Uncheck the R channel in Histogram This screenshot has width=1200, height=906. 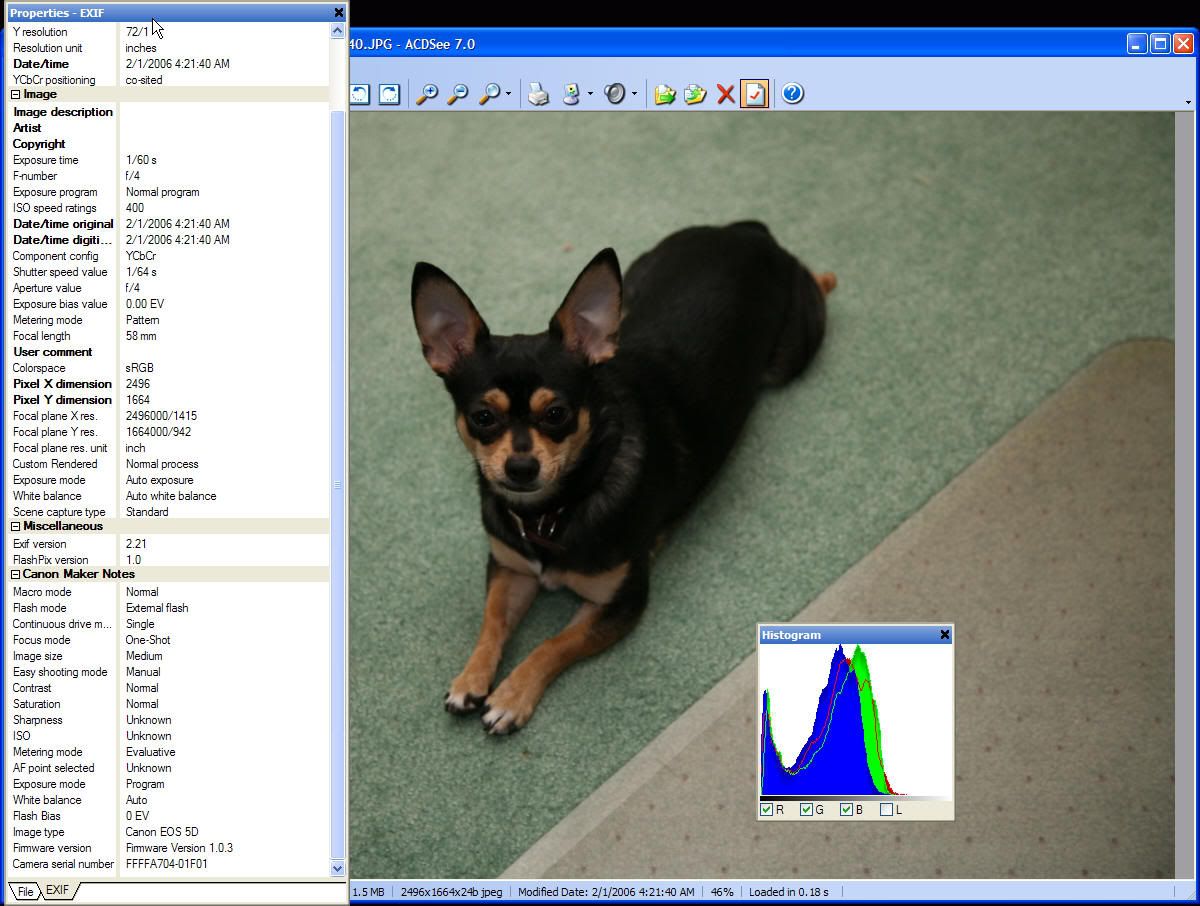coord(767,809)
